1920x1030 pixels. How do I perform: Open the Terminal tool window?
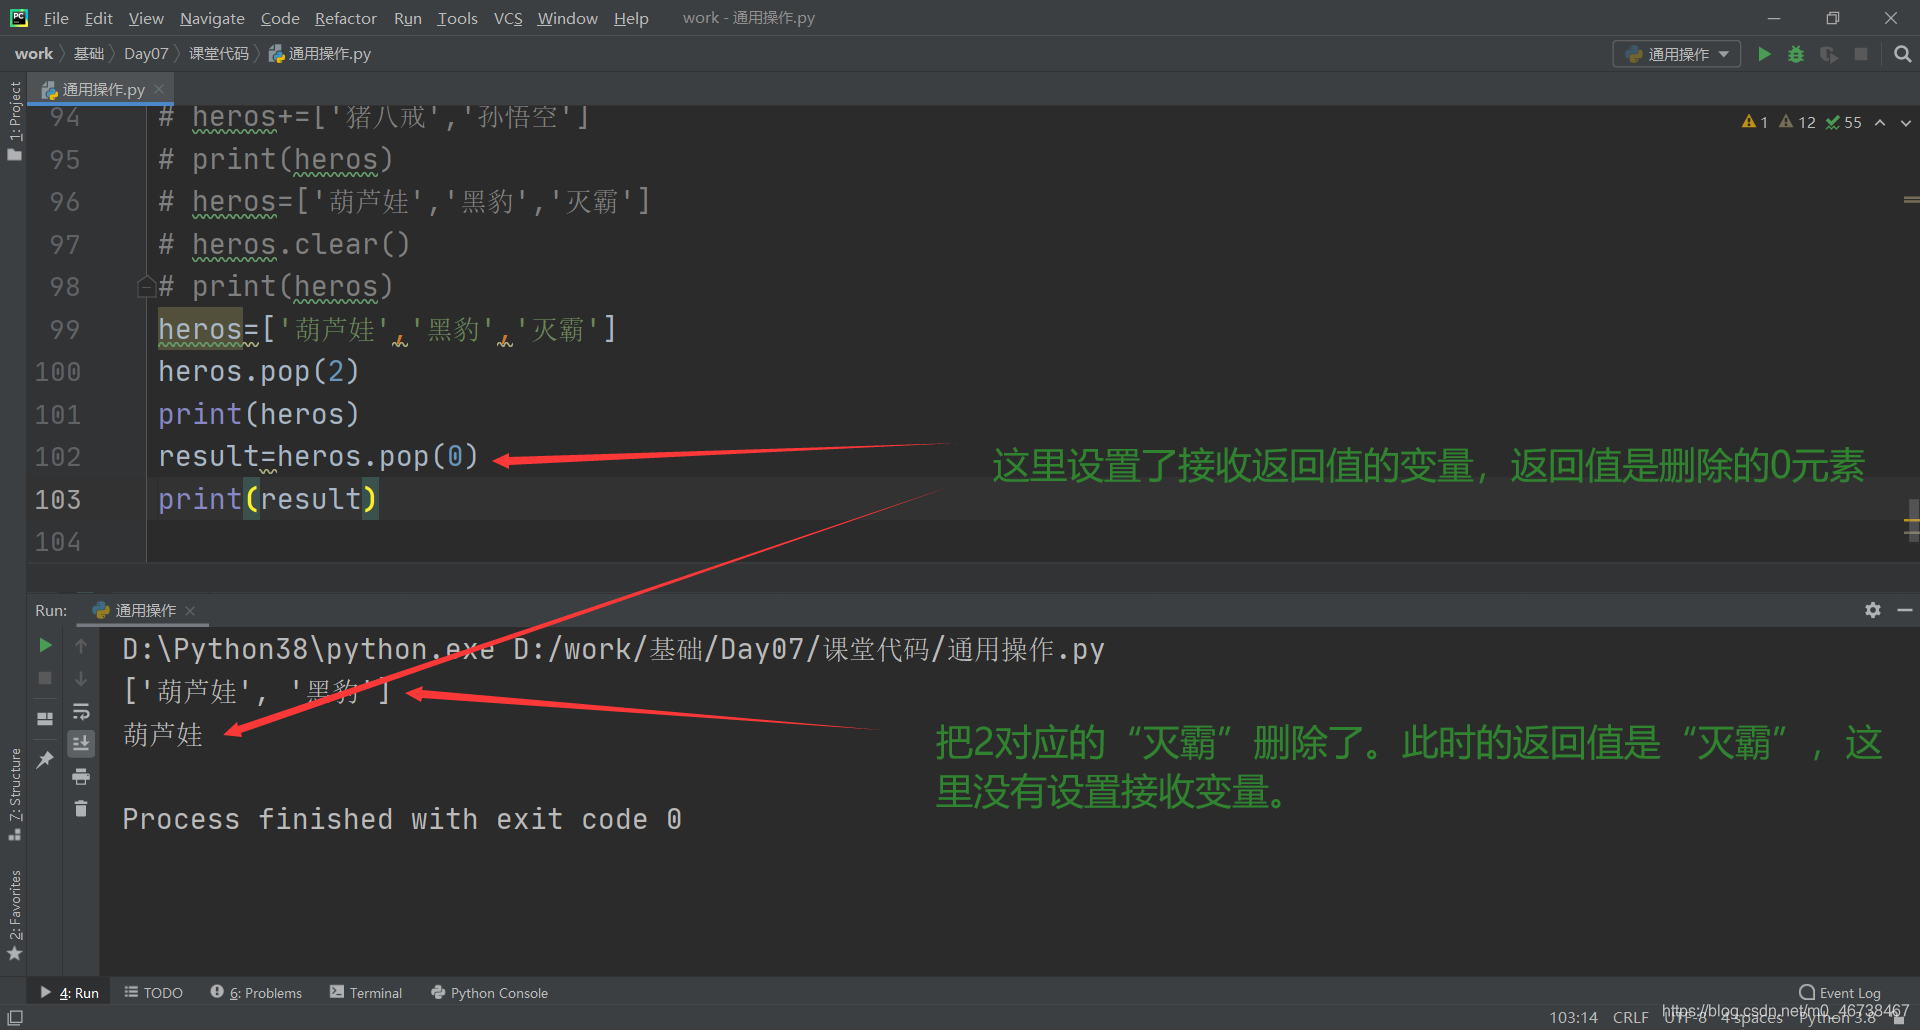point(366,993)
